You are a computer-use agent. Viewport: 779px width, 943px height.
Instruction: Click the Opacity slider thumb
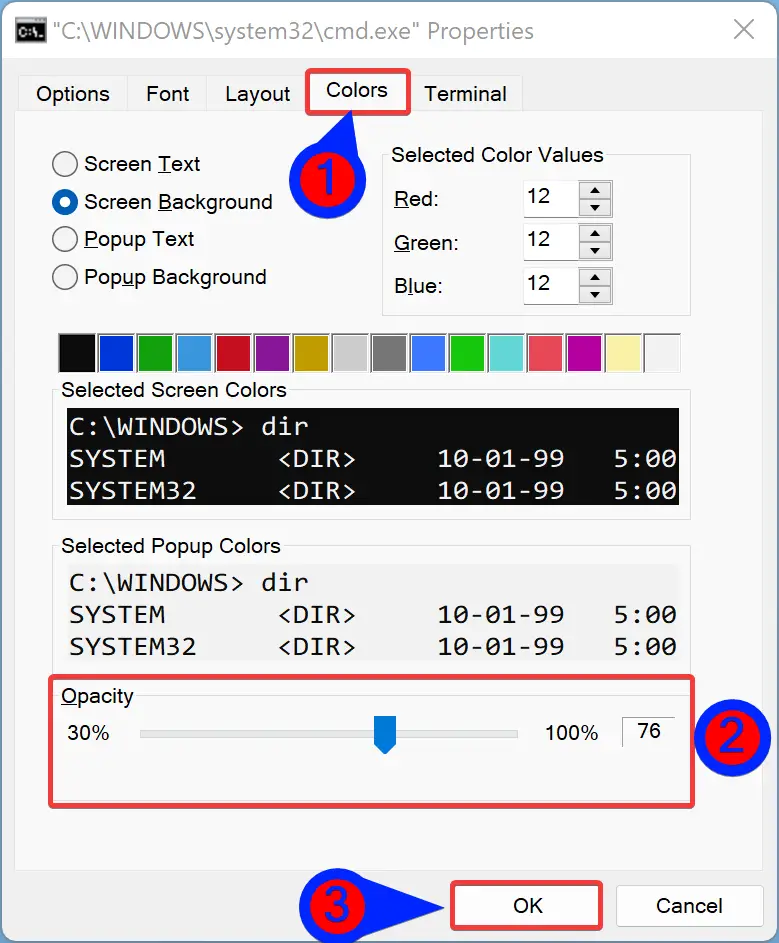click(x=385, y=734)
